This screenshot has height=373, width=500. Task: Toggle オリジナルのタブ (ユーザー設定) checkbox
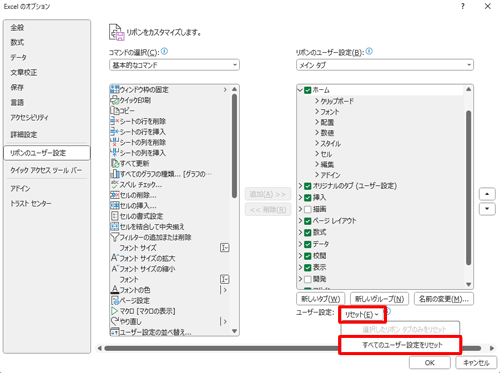(308, 186)
